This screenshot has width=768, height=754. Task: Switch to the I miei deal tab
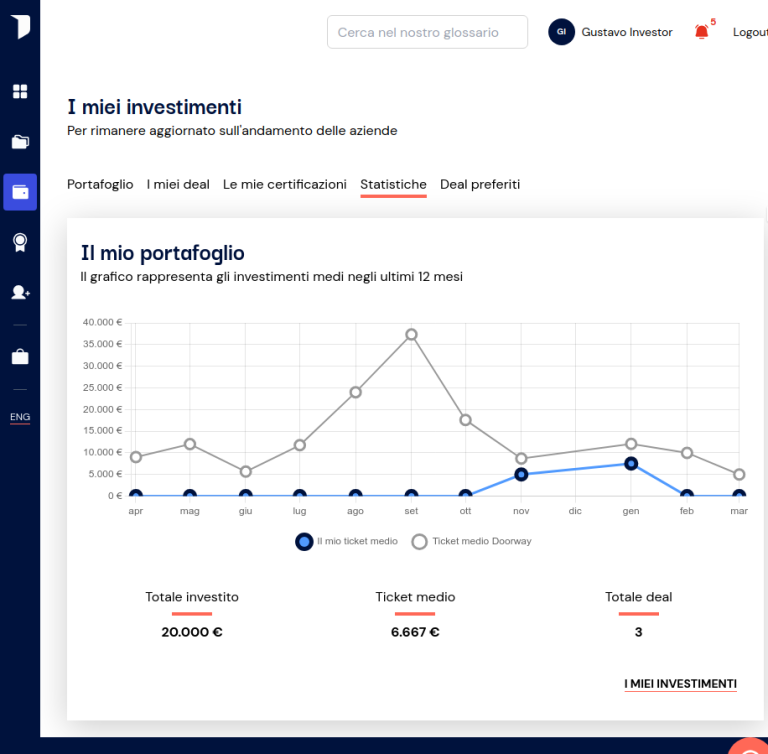point(178,185)
